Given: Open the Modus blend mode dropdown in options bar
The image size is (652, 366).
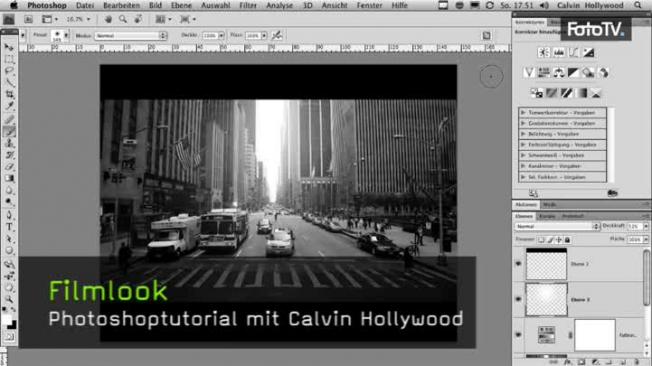Looking at the screenshot, I should click(131, 36).
